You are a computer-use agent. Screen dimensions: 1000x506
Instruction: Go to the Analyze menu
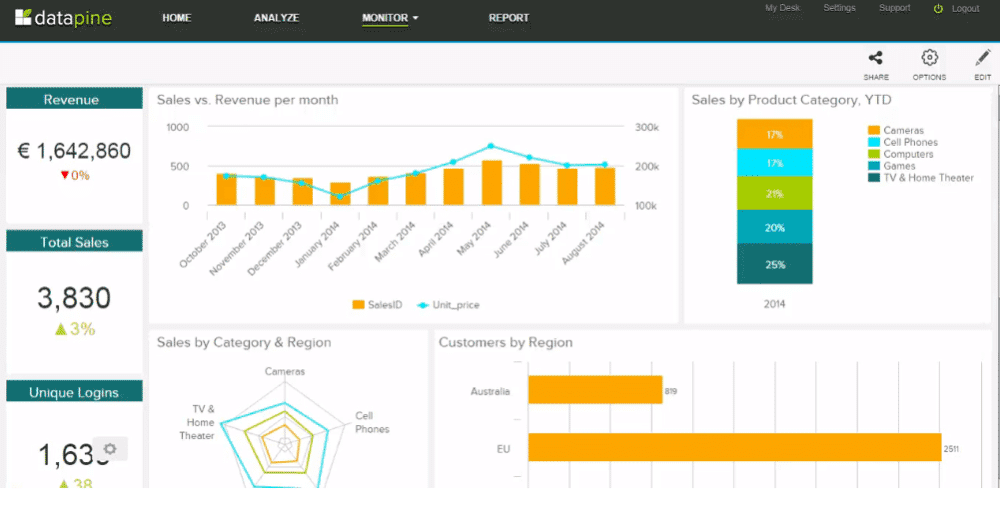point(276,18)
